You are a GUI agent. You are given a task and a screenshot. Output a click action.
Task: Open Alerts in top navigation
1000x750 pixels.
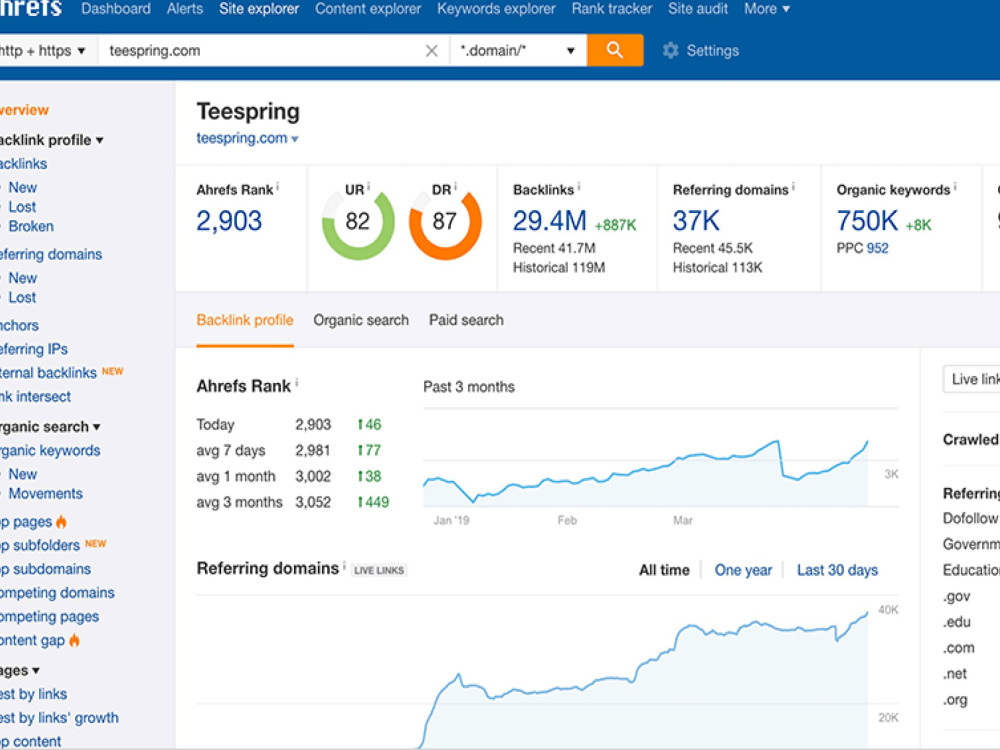(185, 9)
